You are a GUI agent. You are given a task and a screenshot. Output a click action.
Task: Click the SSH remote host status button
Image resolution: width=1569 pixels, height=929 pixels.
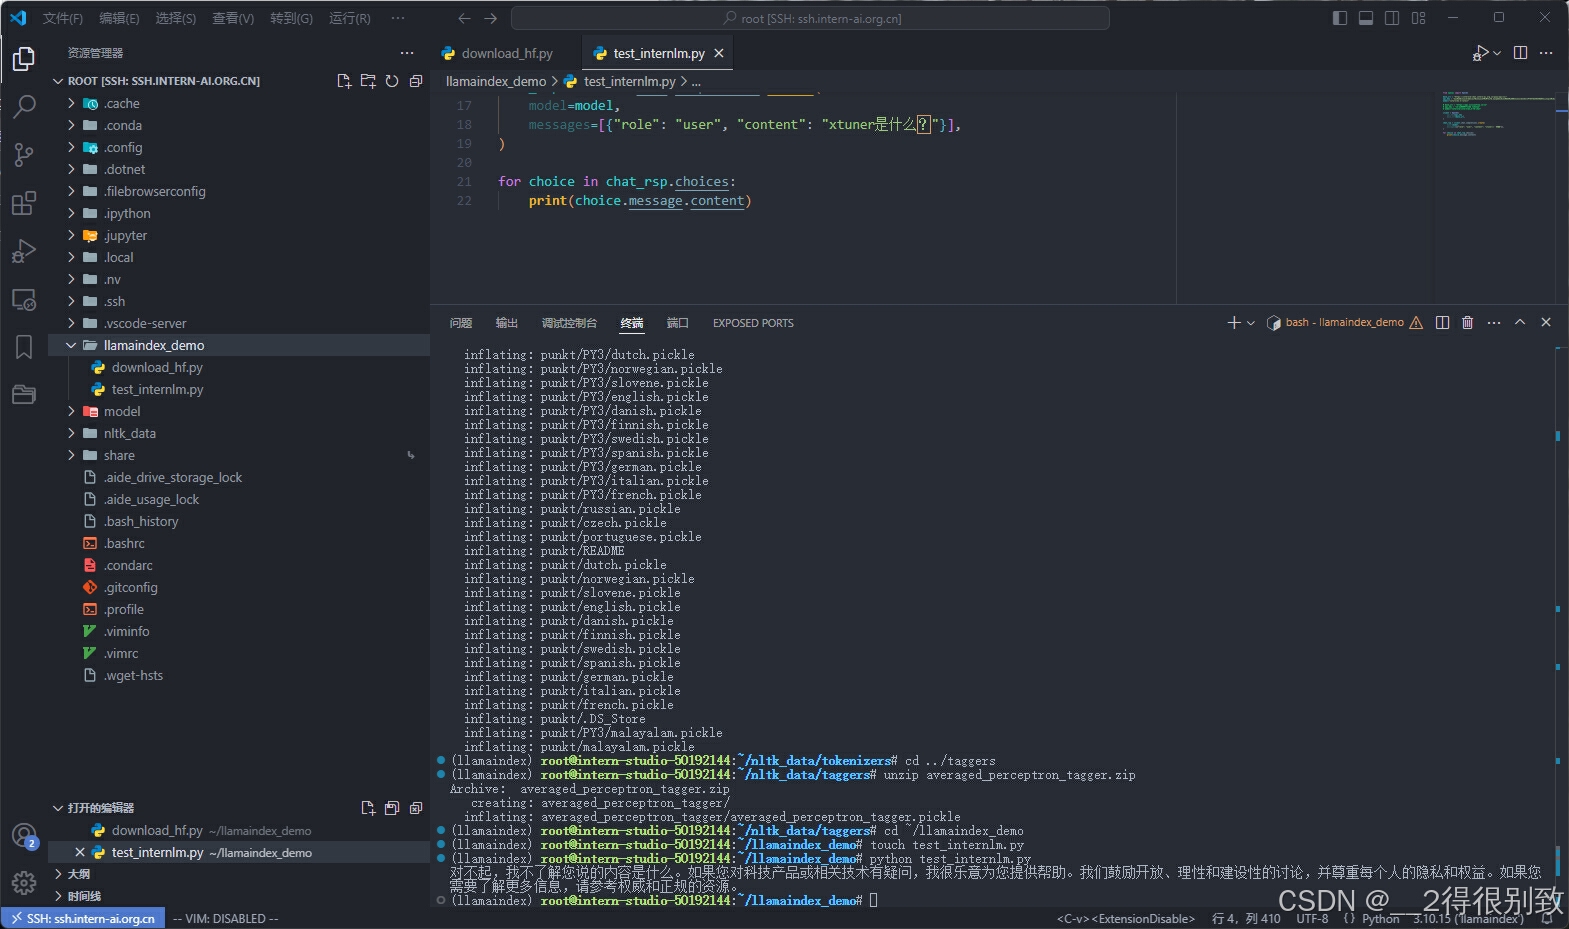(x=84, y=919)
